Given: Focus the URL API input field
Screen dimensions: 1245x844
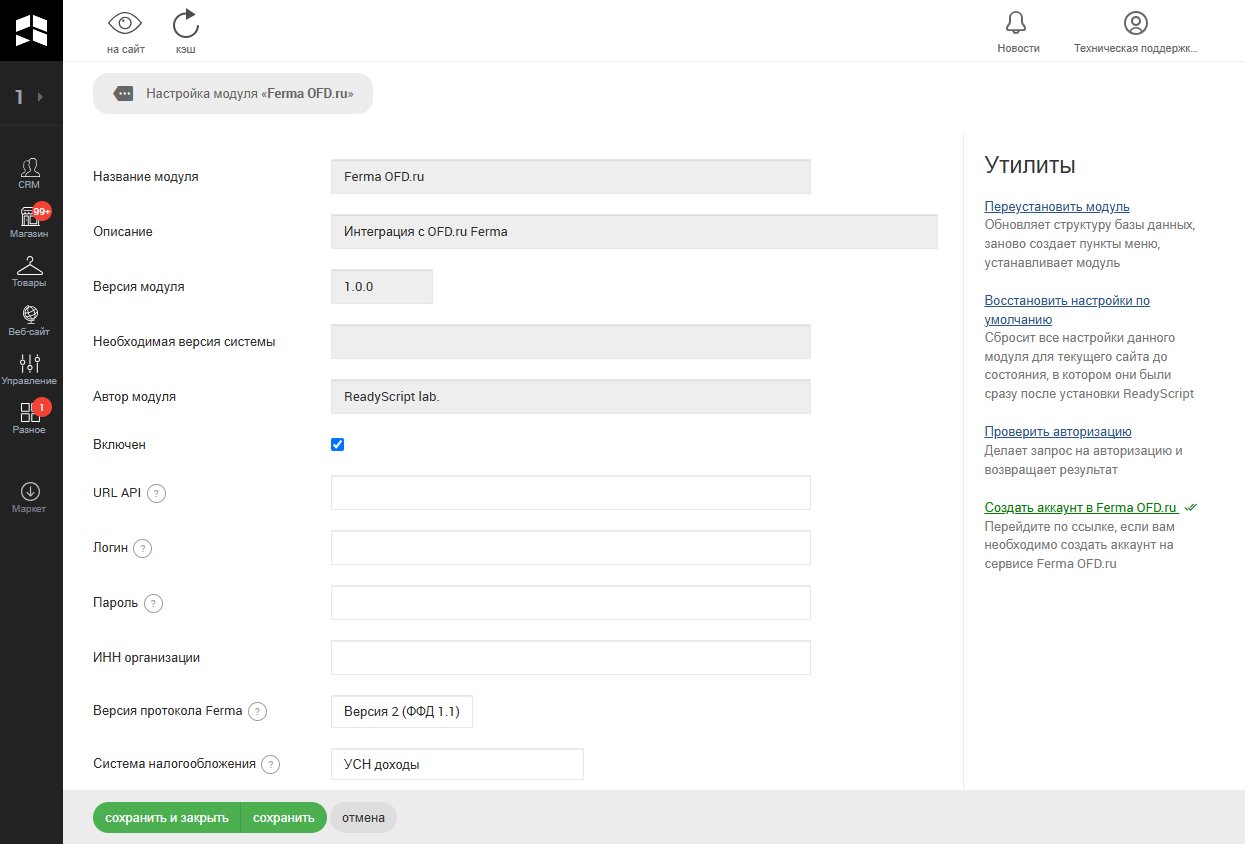Looking at the screenshot, I should [x=571, y=493].
